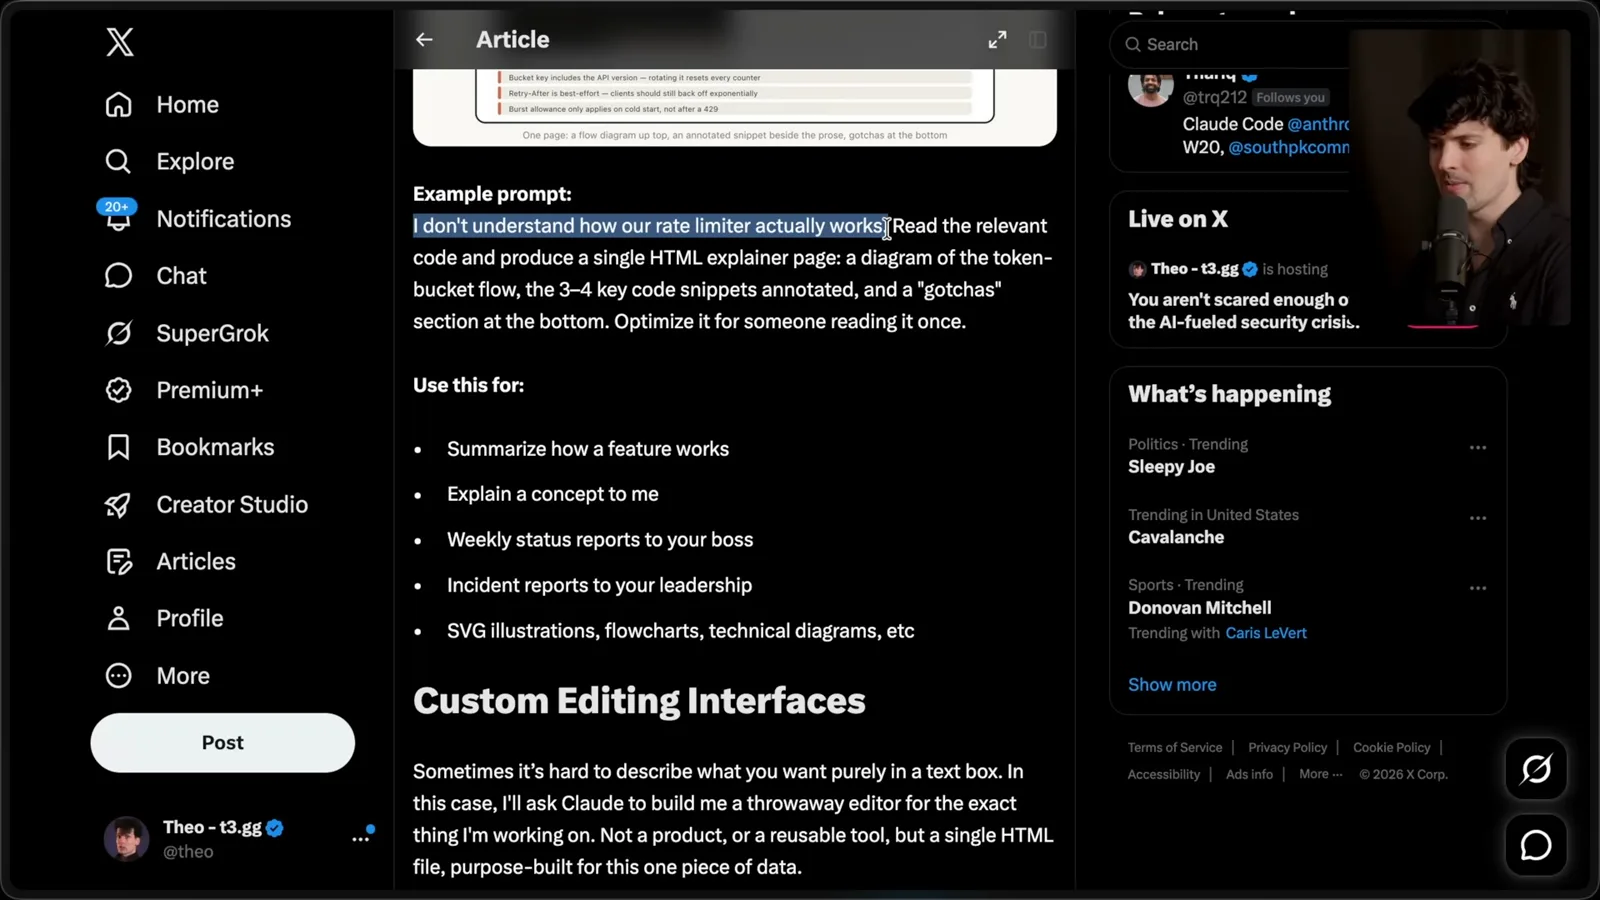
Task: Click the Premium+ badge icon
Action: (118, 390)
